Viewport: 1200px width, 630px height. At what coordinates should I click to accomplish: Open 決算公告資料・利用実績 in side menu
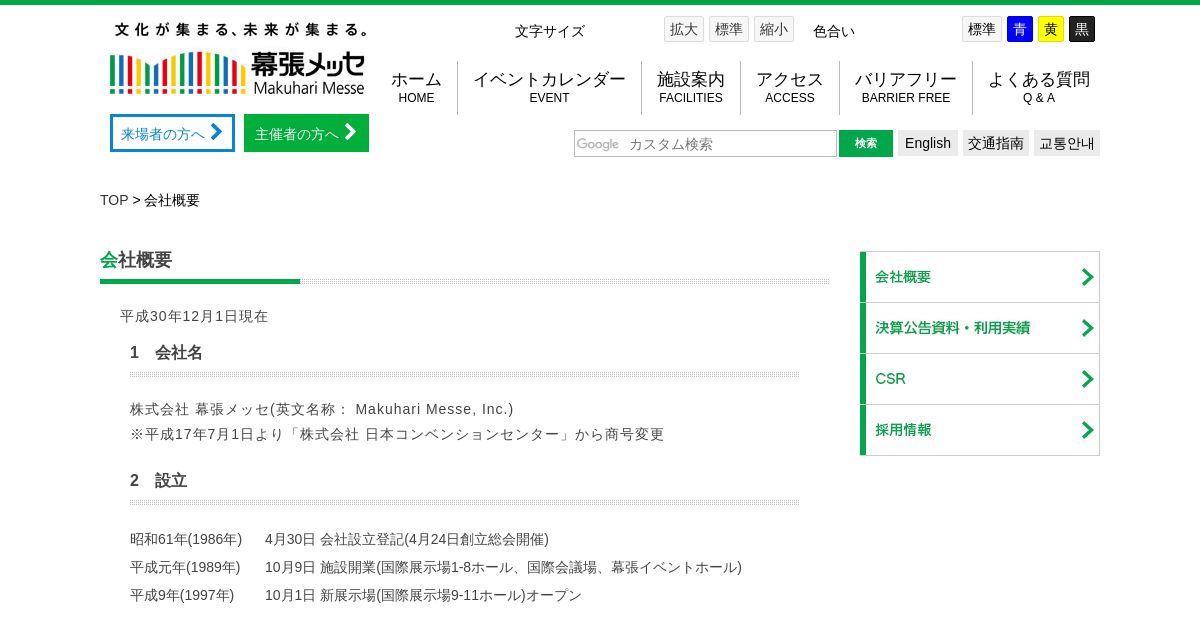click(980, 328)
